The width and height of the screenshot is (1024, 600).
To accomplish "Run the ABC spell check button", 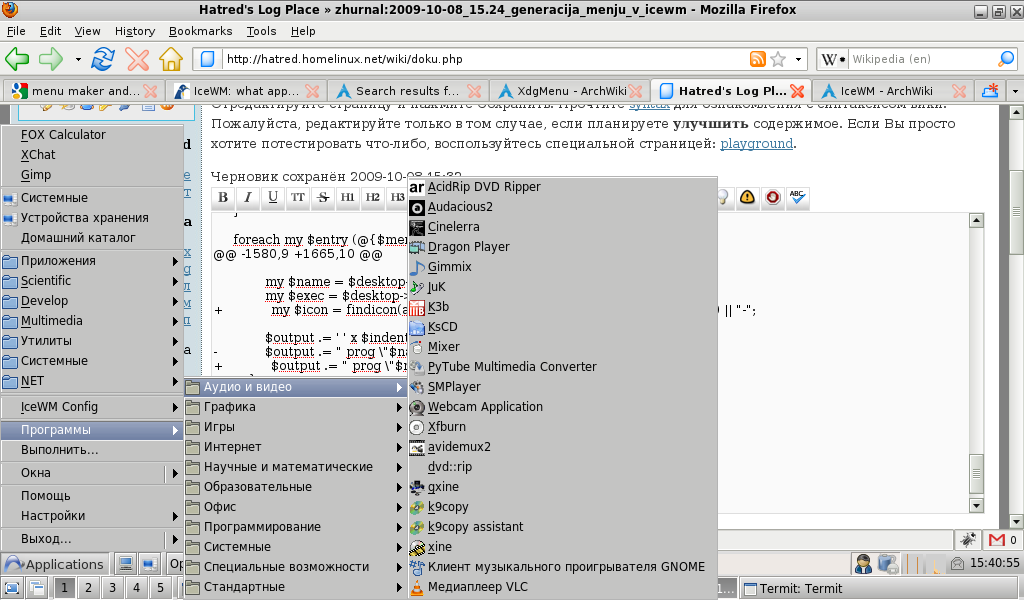I will pyautogui.click(x=797, y=197).
